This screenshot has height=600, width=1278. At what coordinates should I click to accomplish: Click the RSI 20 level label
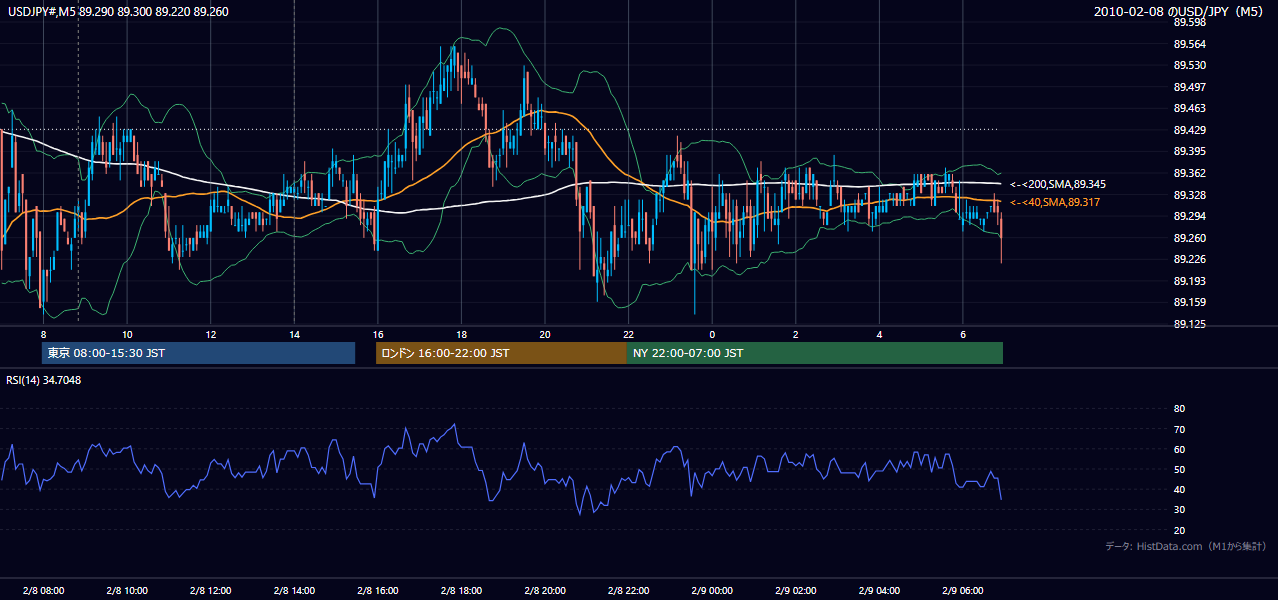pyautogui.click(x=1179, y=530)
